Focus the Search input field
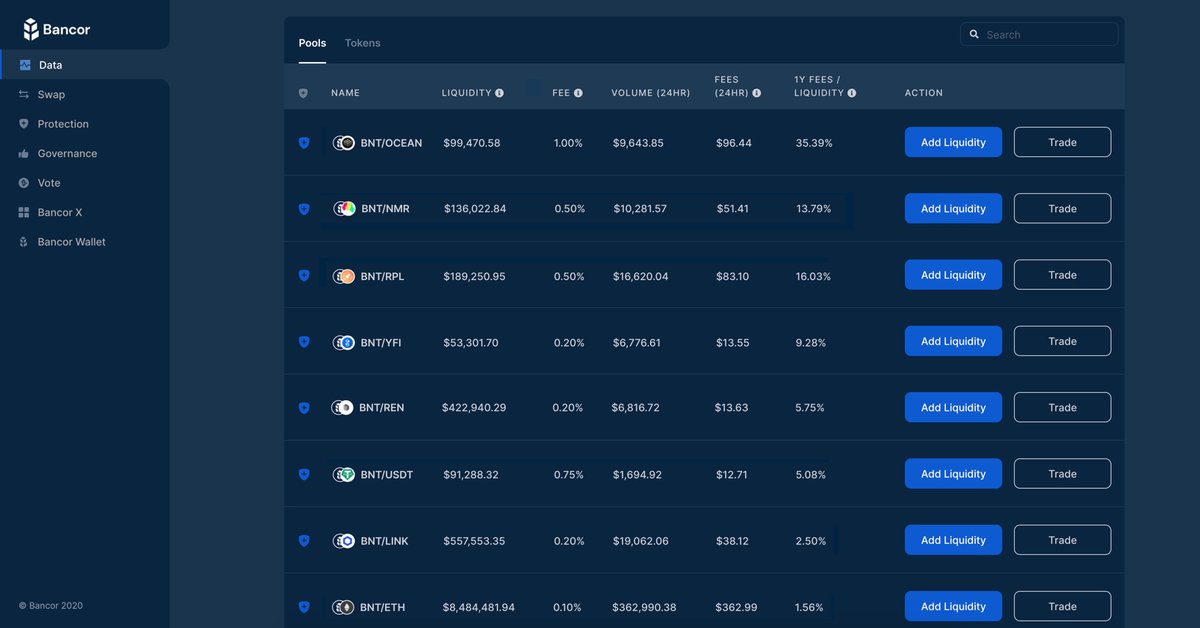1200x628 pixels. pyautogui.click(x=1039, y=34)
